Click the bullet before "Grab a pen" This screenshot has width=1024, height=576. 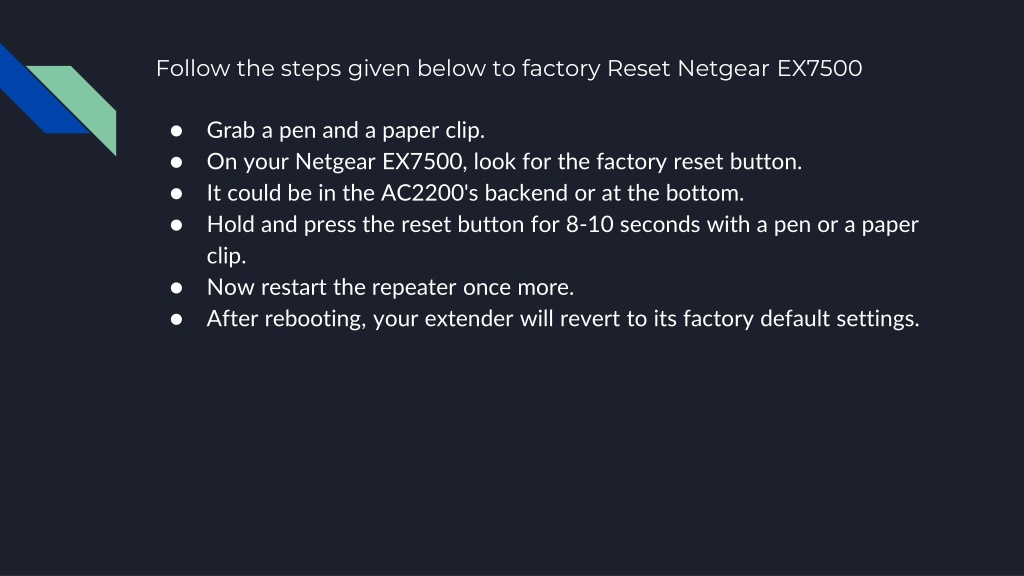[x=176, y=131]
